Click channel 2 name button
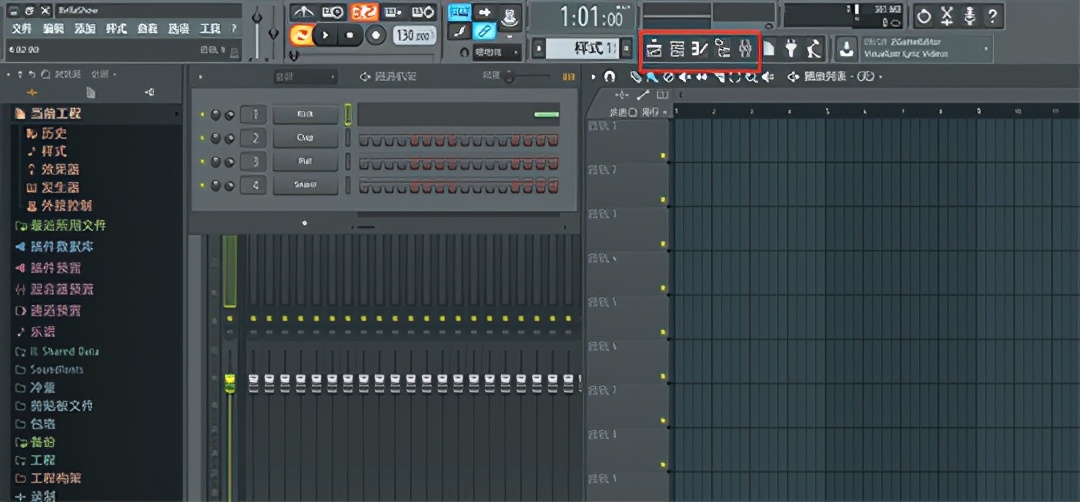The width and height of the screenshot is (1080, 502). tap(305, 138)
